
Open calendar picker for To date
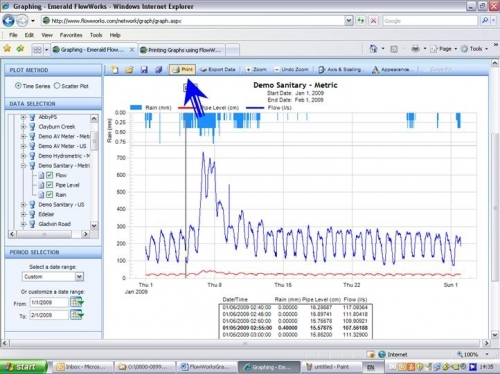pos(77,315)
